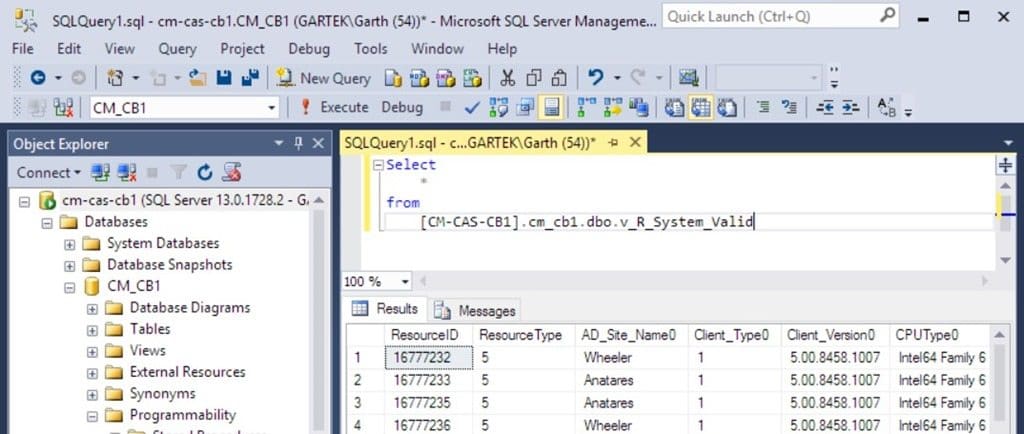This screenshot has height=434, width=1024.
Task: Open the Connect dropdown in Object Explorer
Action: pos(49,173)
